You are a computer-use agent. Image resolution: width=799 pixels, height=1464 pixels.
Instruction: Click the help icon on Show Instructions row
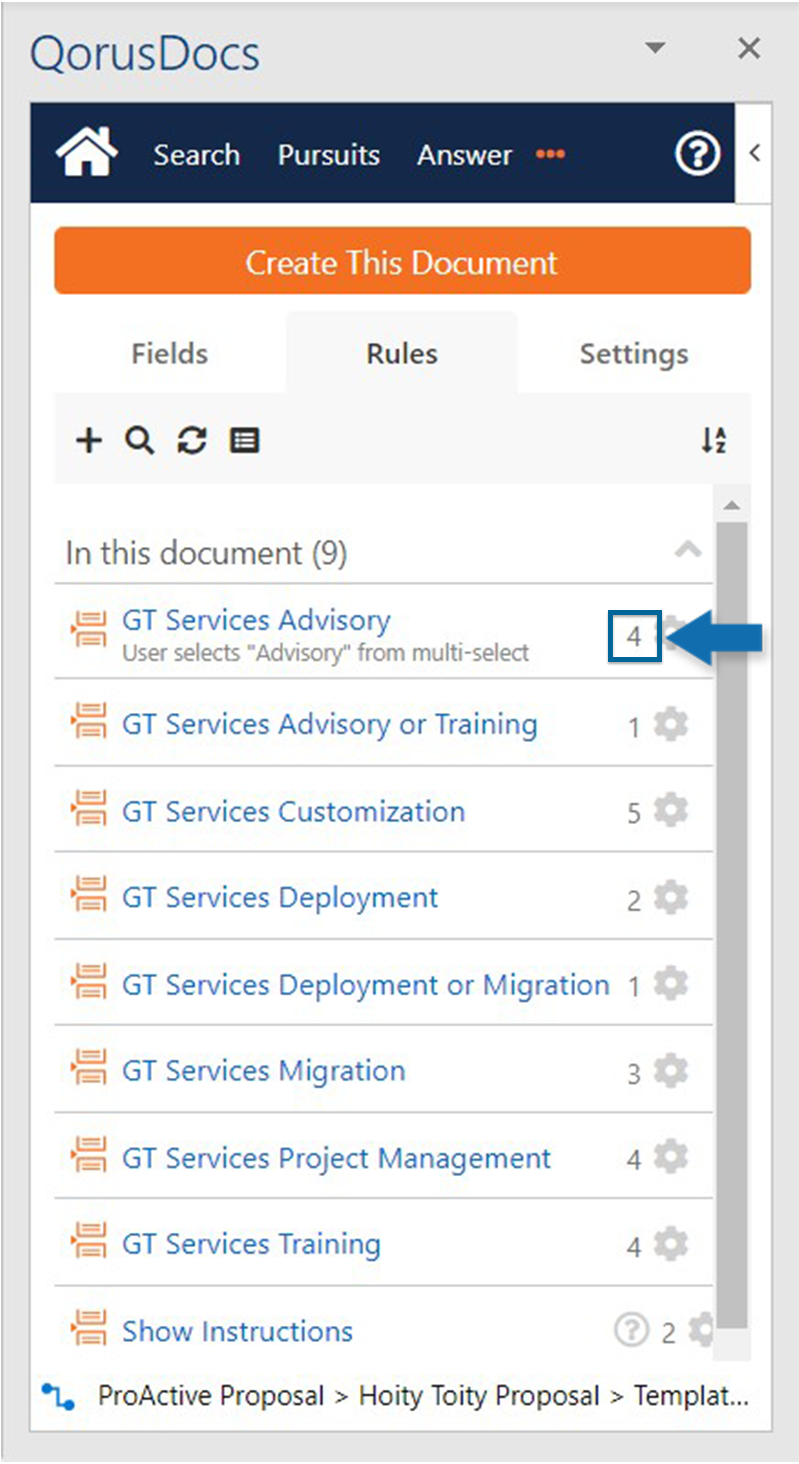[x=631, y=1330]
